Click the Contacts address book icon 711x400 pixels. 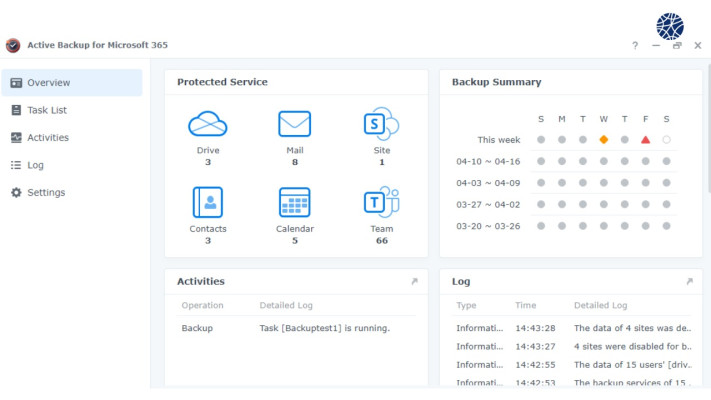click(x=208, y=202)
